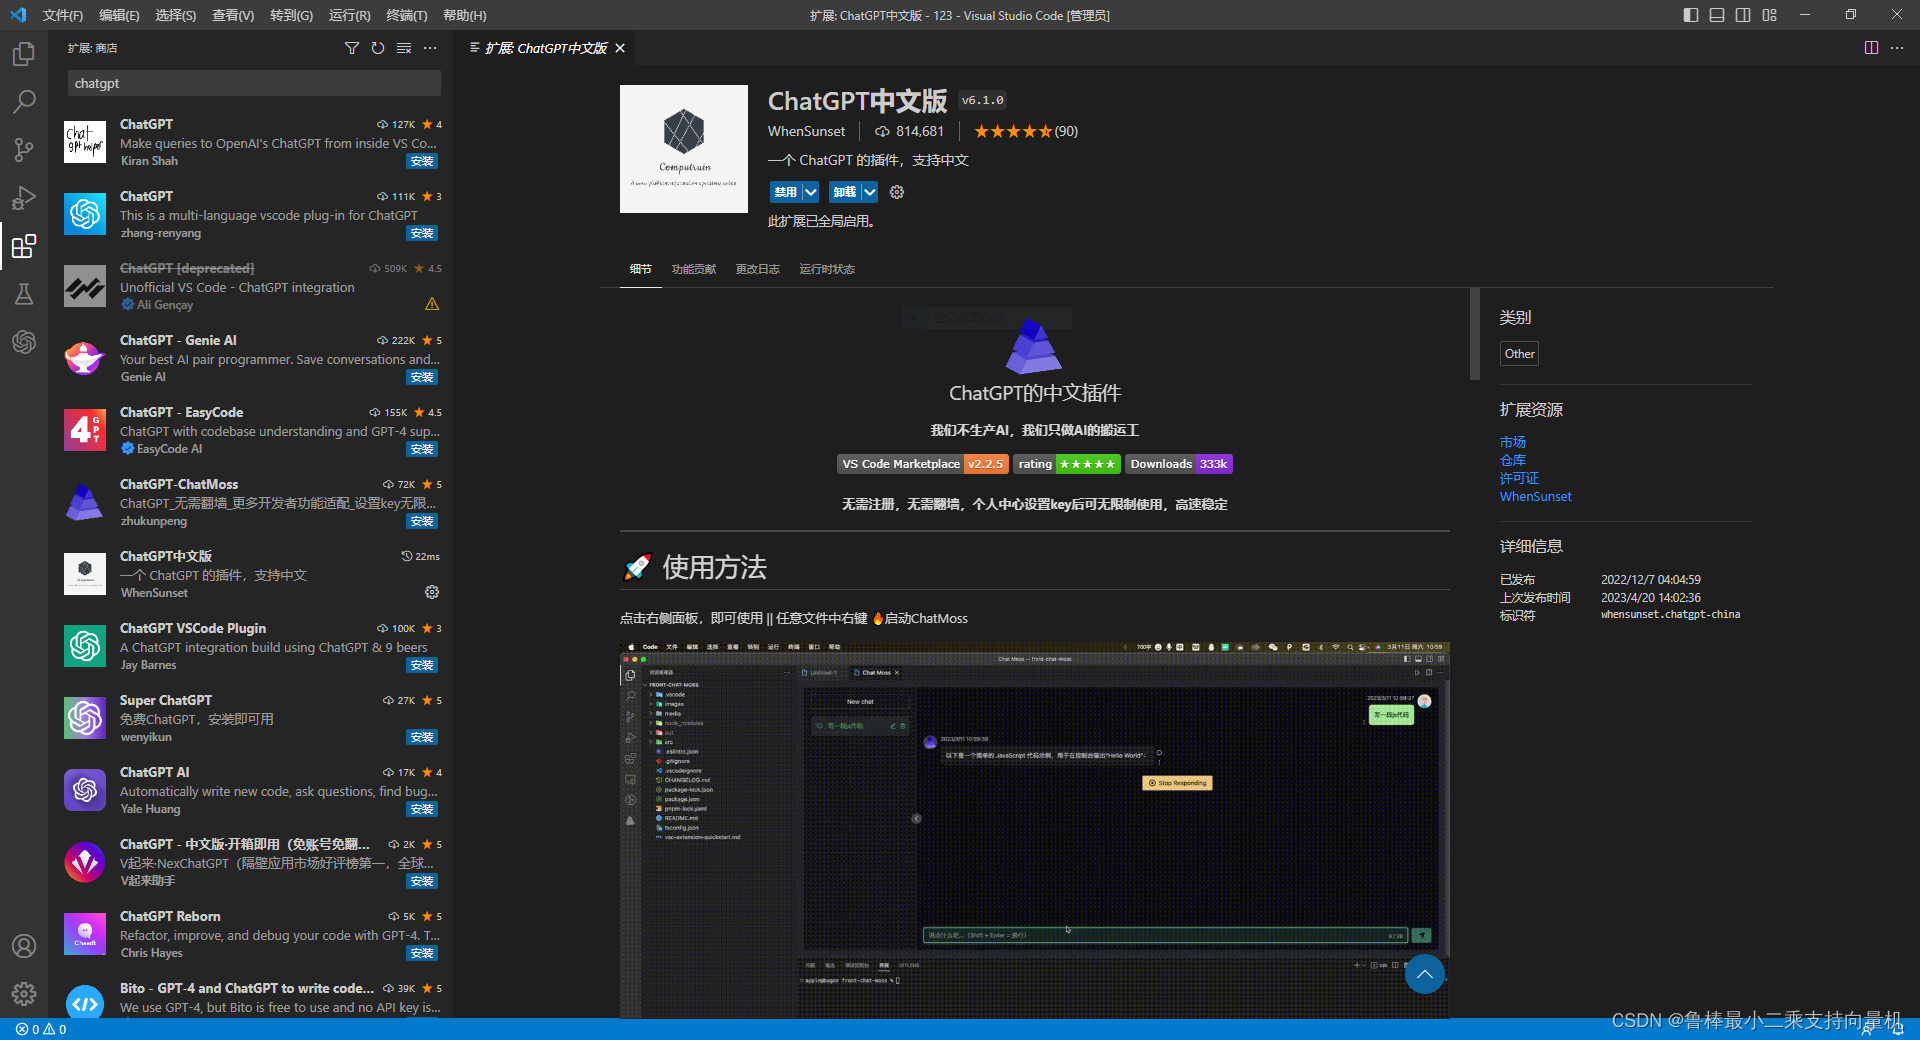1920x1040 pixels.
Task: Expand the uninstall button dropdown arrow
Action: 870,192
